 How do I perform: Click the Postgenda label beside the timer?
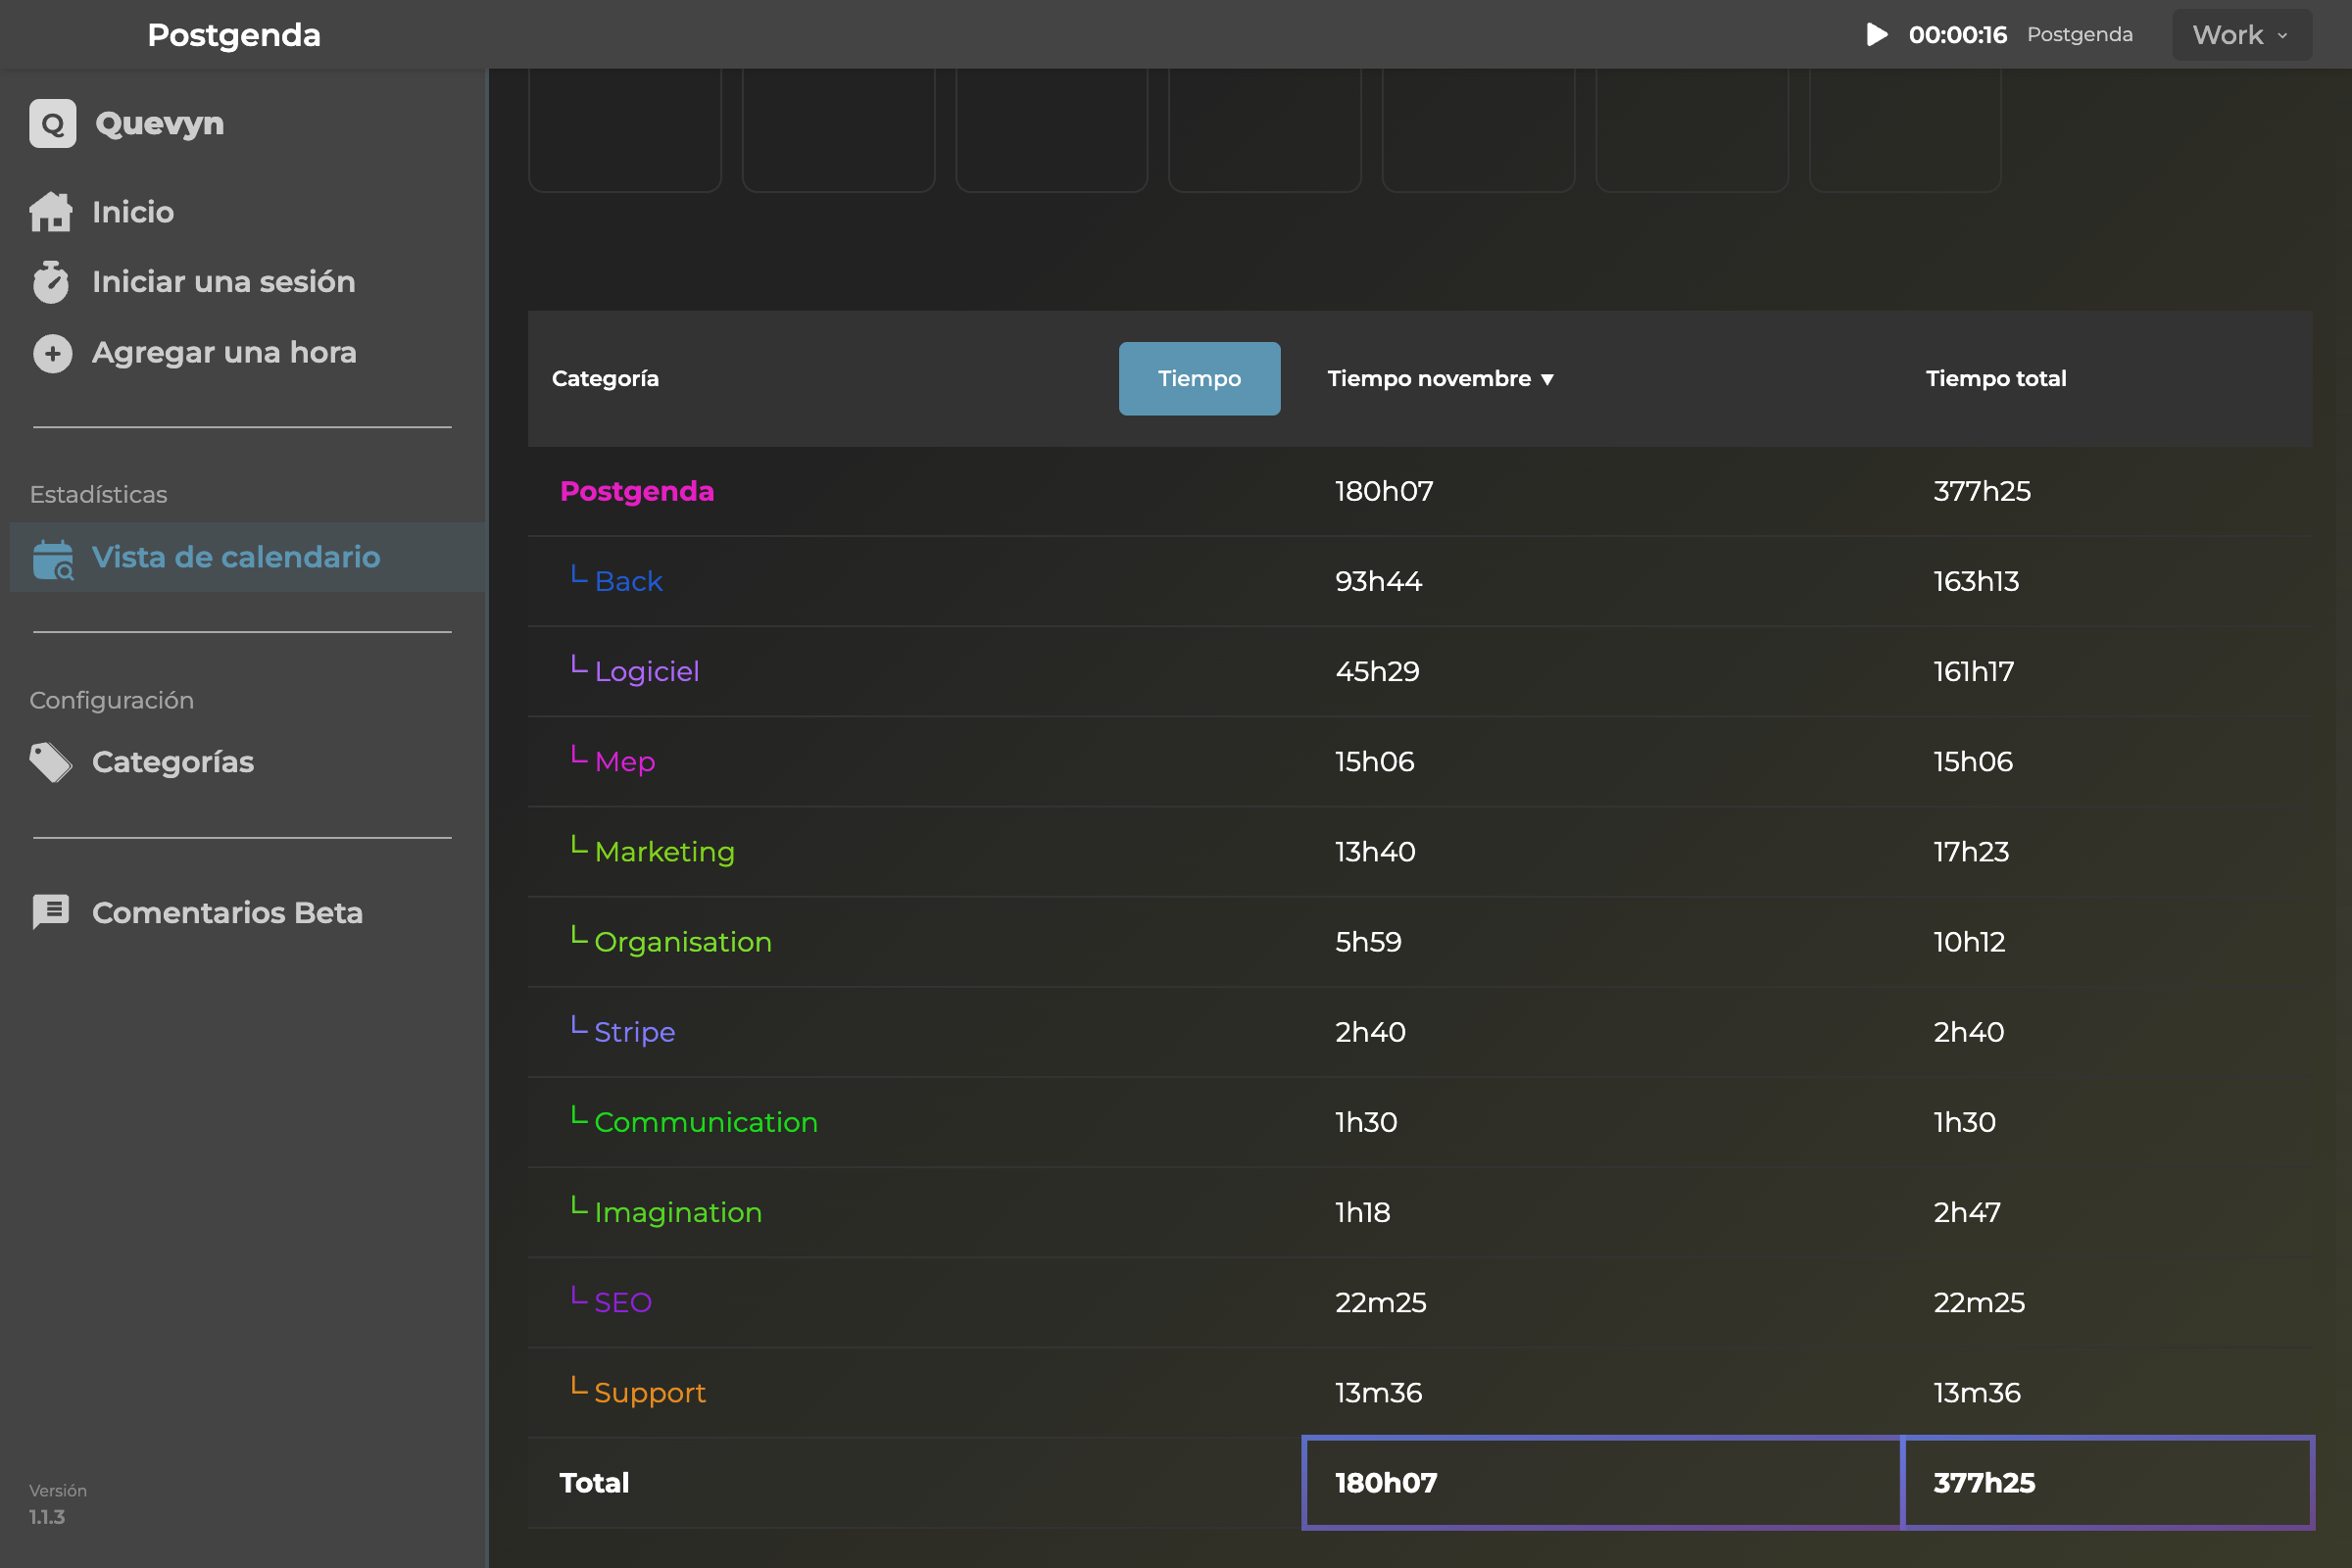(x=2080, y=35)
